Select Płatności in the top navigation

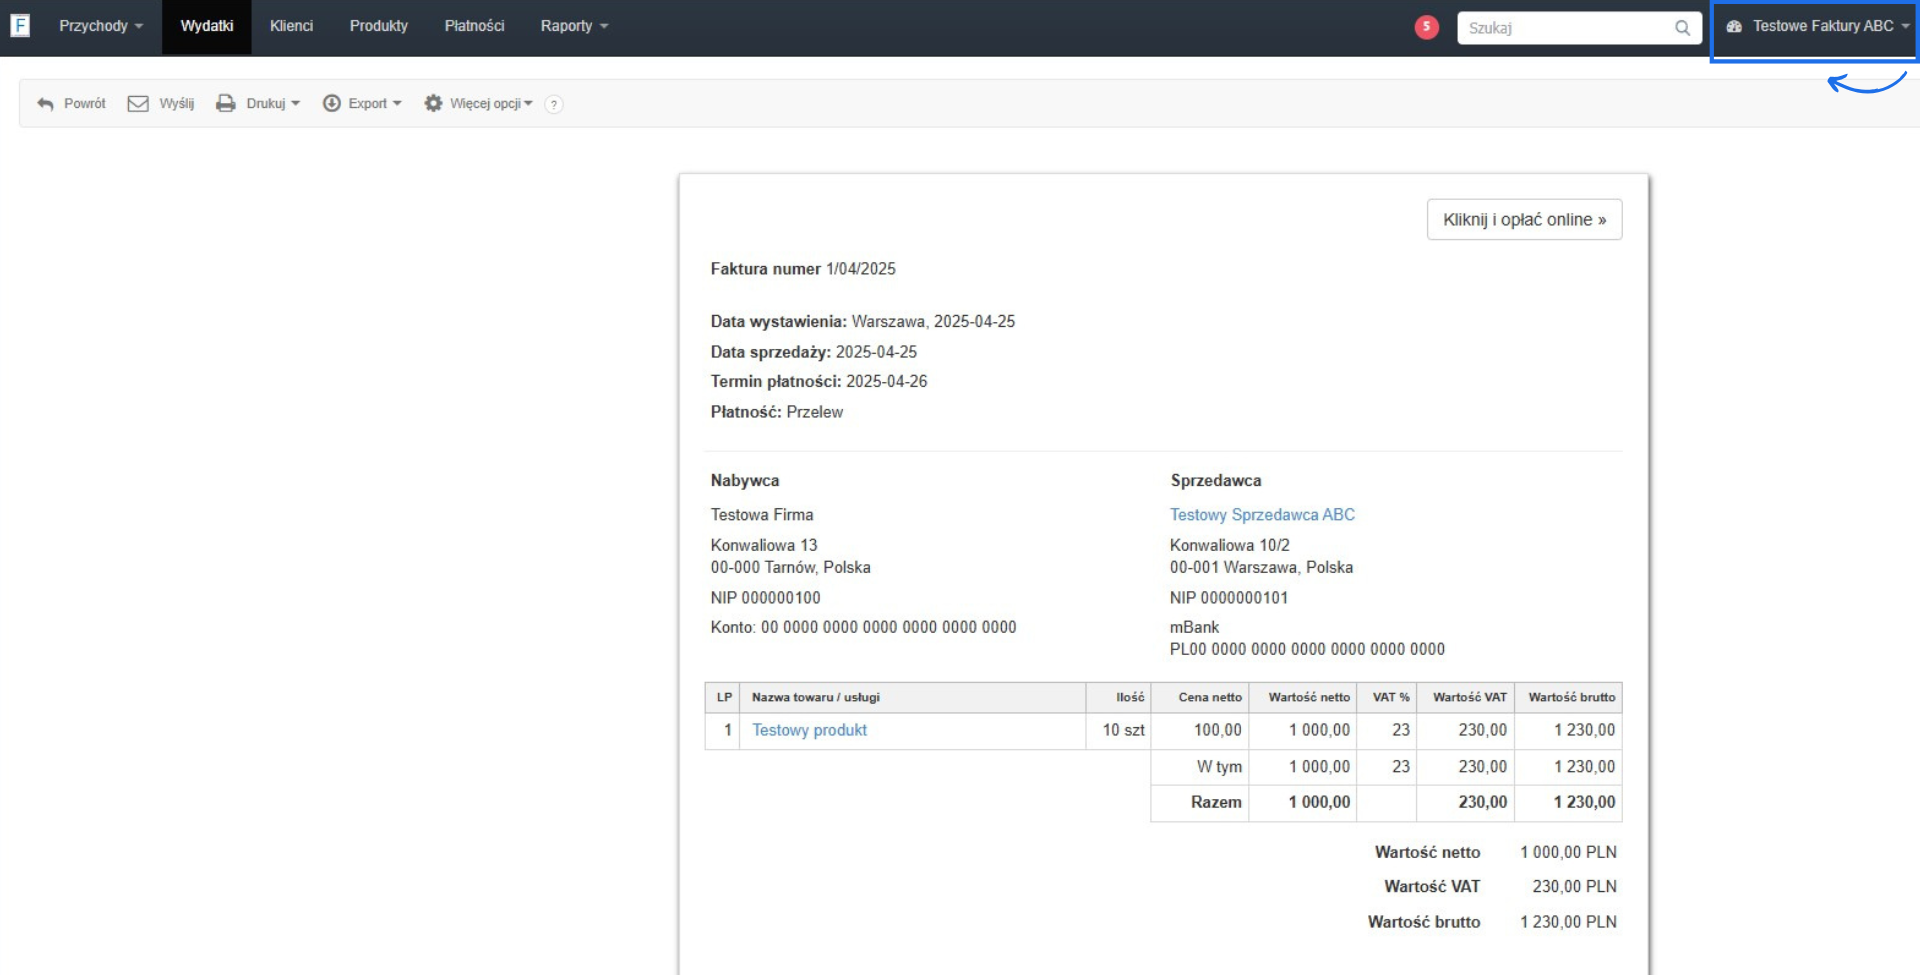pos(474,26)
